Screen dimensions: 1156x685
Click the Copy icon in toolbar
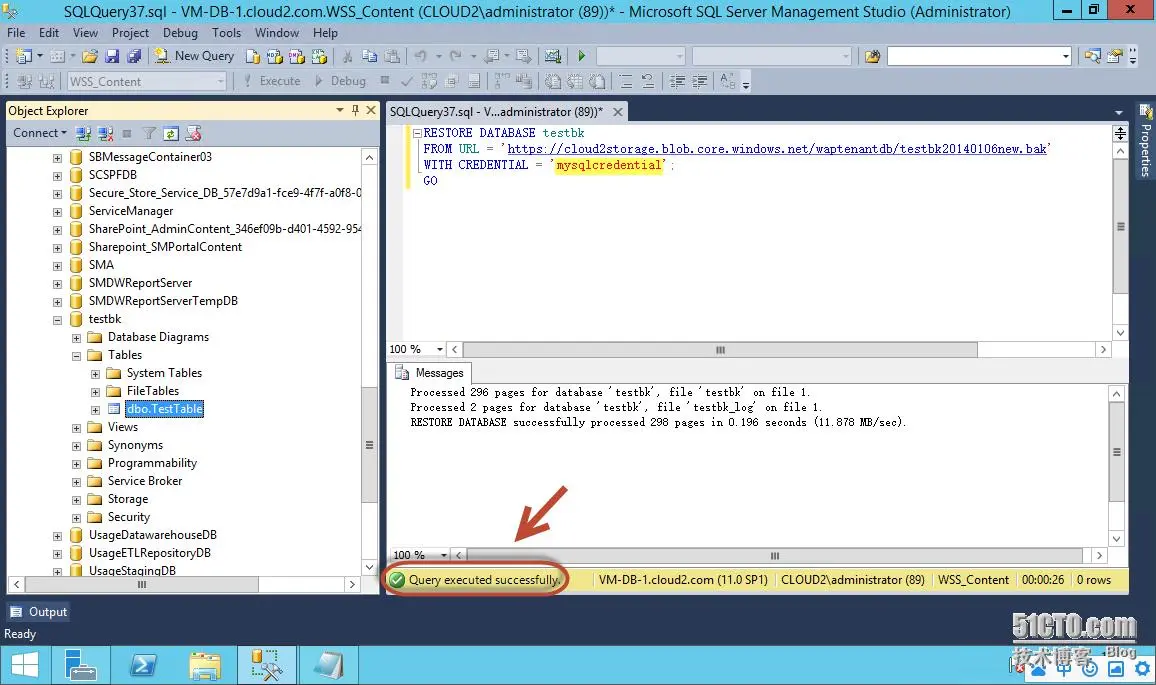click(369, 56)
